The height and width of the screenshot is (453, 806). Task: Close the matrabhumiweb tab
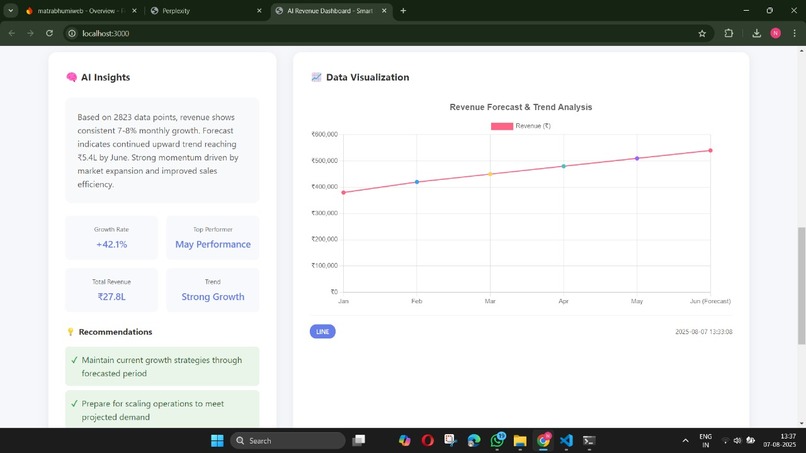[135, 10]
